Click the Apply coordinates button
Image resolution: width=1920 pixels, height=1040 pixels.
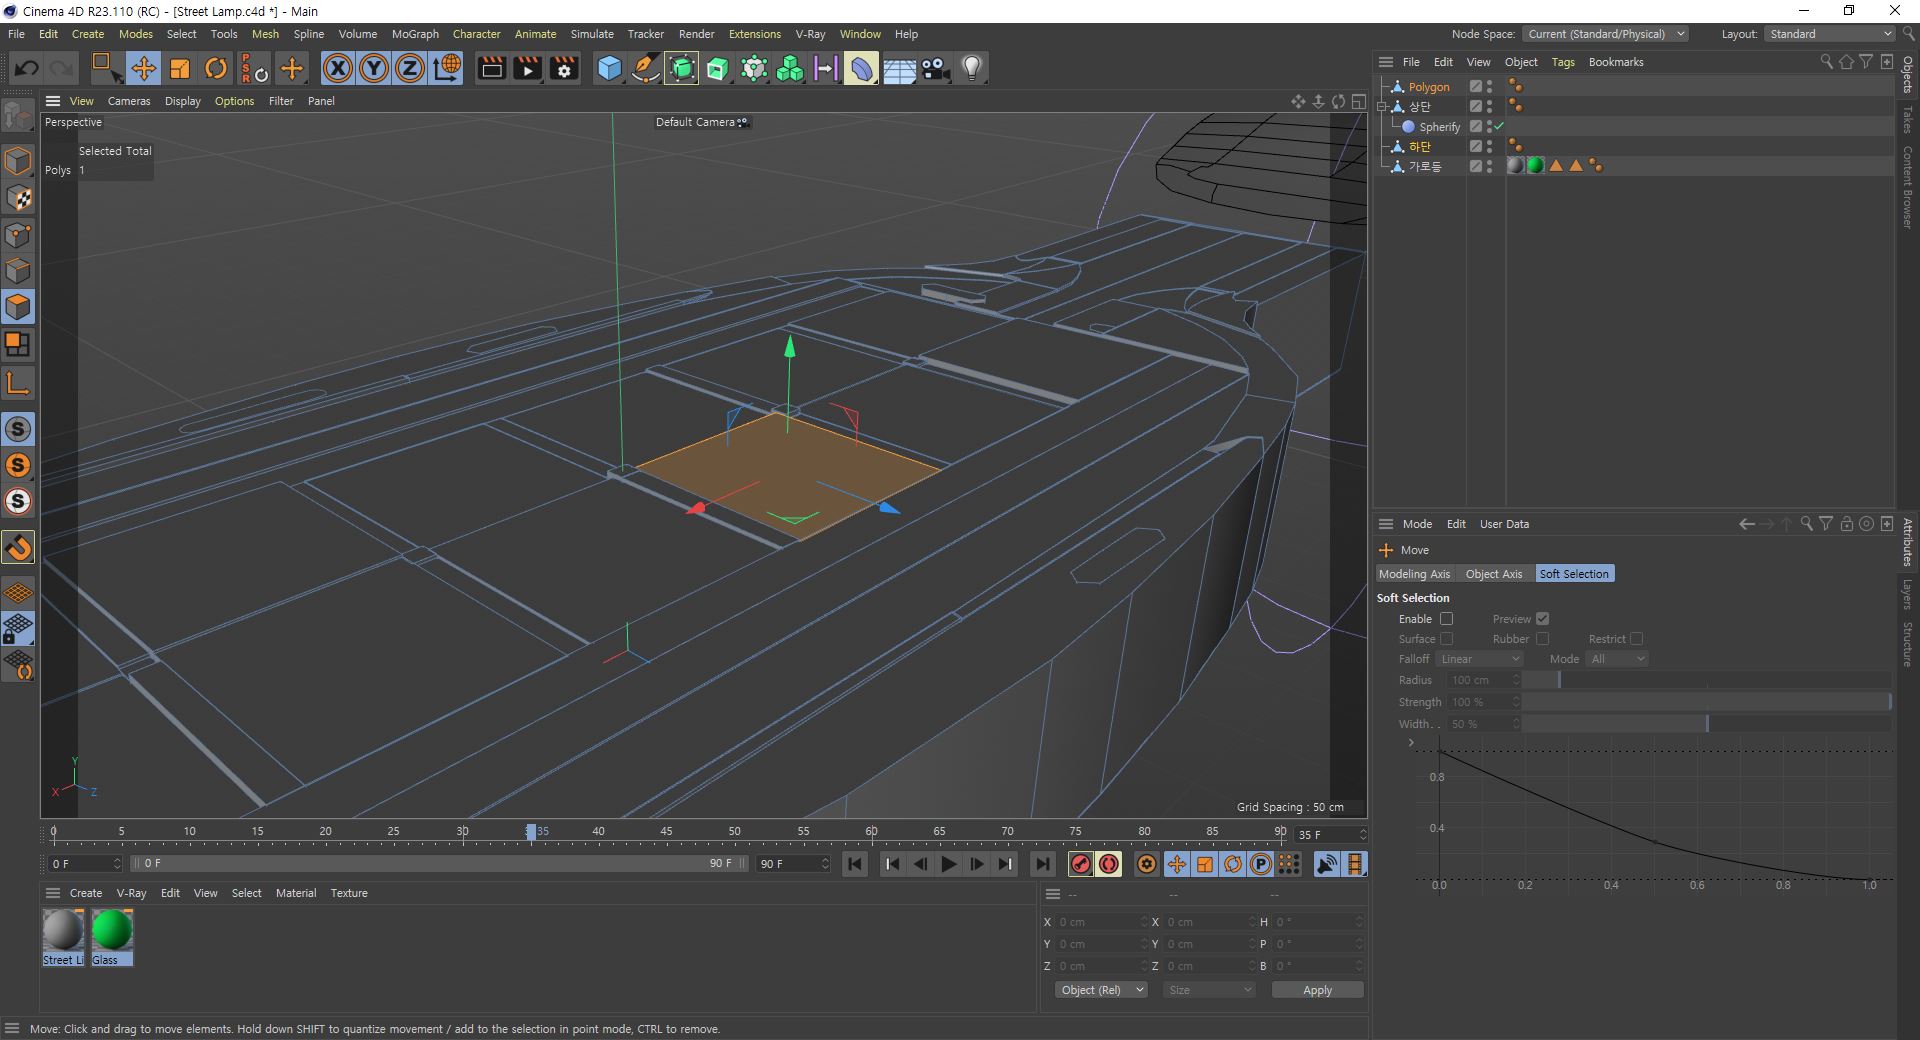click(1317, 990)
